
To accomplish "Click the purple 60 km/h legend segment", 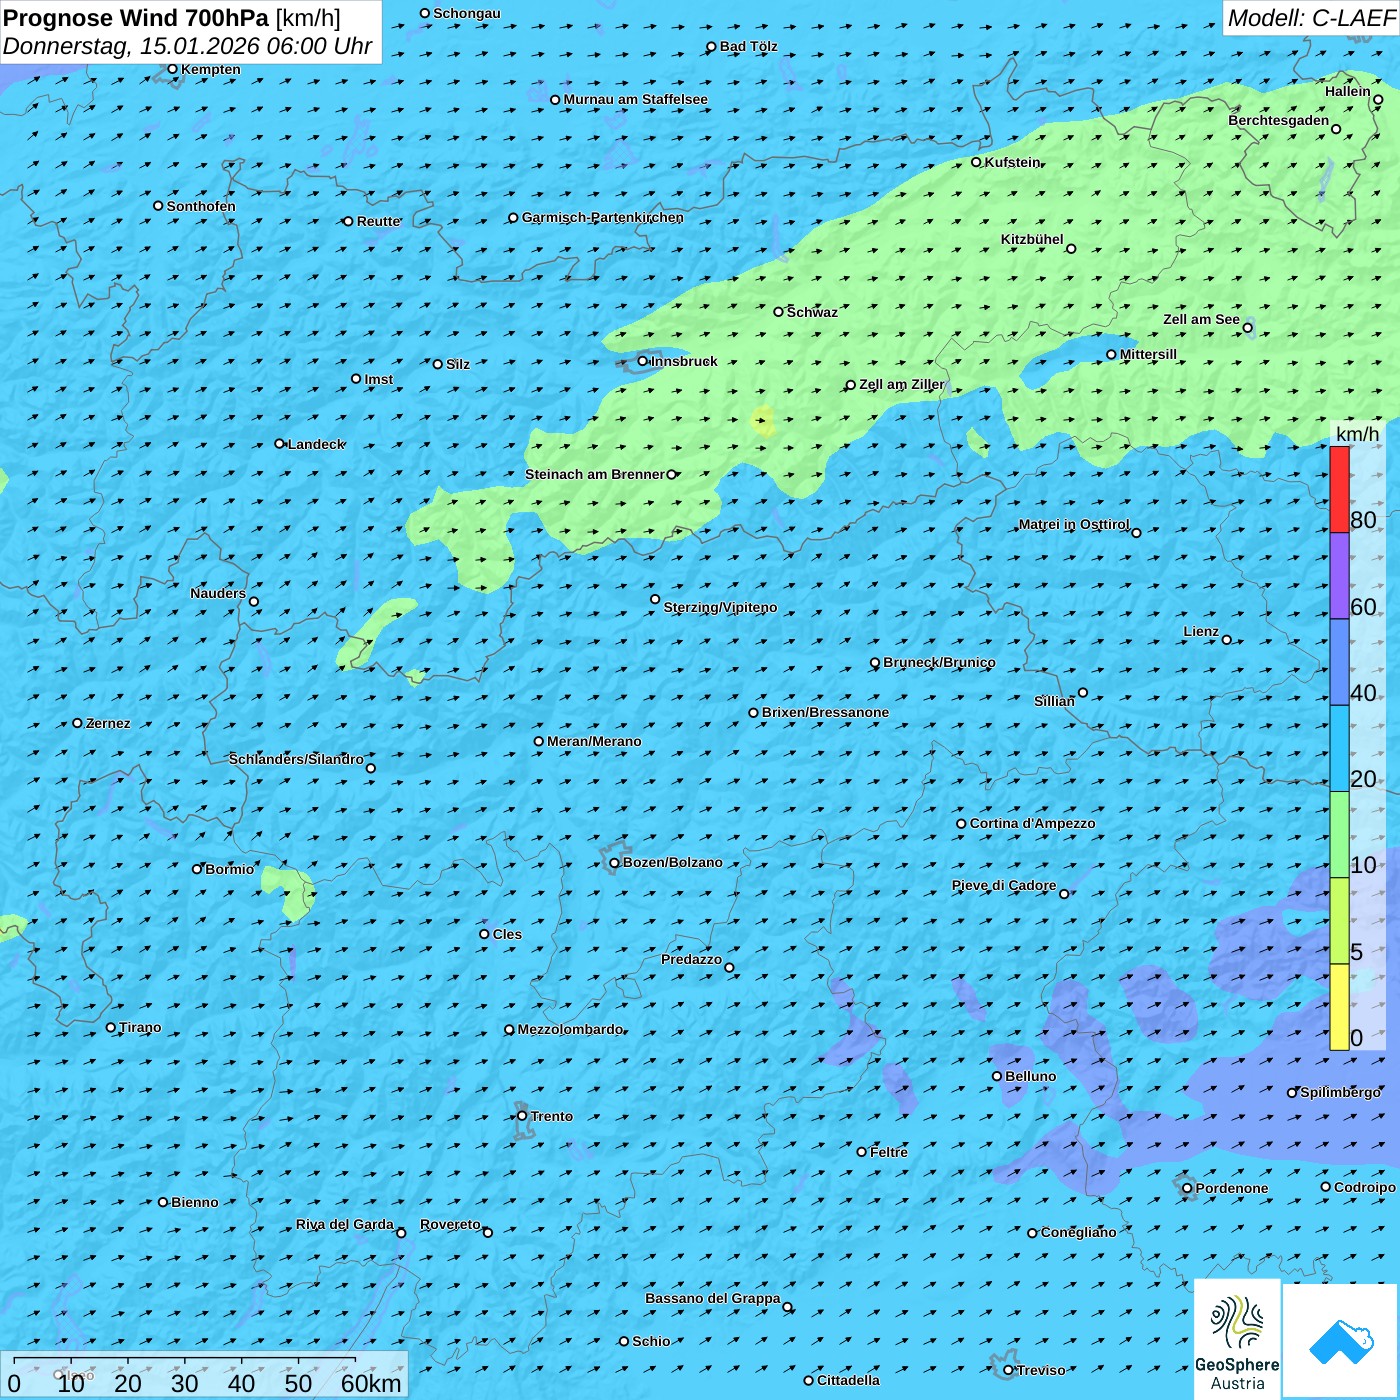I will coord(1339,575).
